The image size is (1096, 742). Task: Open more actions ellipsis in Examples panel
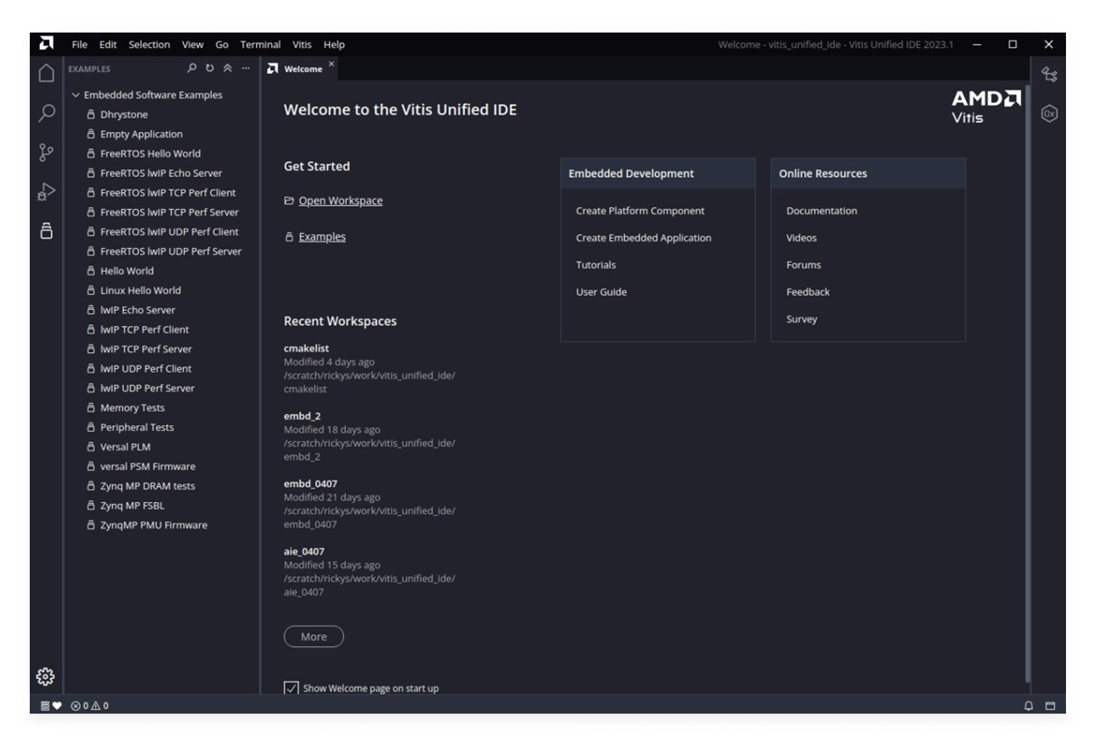pyautogui.click(x=245, y=68)
